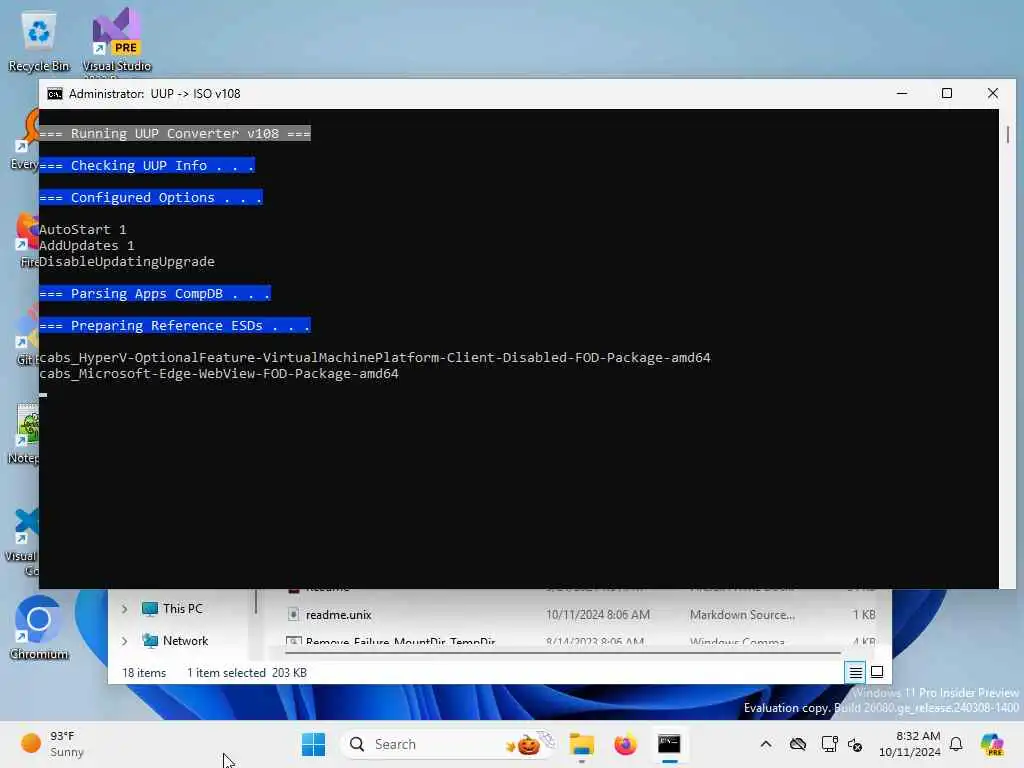Image resolution: width=1024 pixels, height=768 pixels.
Task: Click the command prompt window title icon
Action: point(55,94)
